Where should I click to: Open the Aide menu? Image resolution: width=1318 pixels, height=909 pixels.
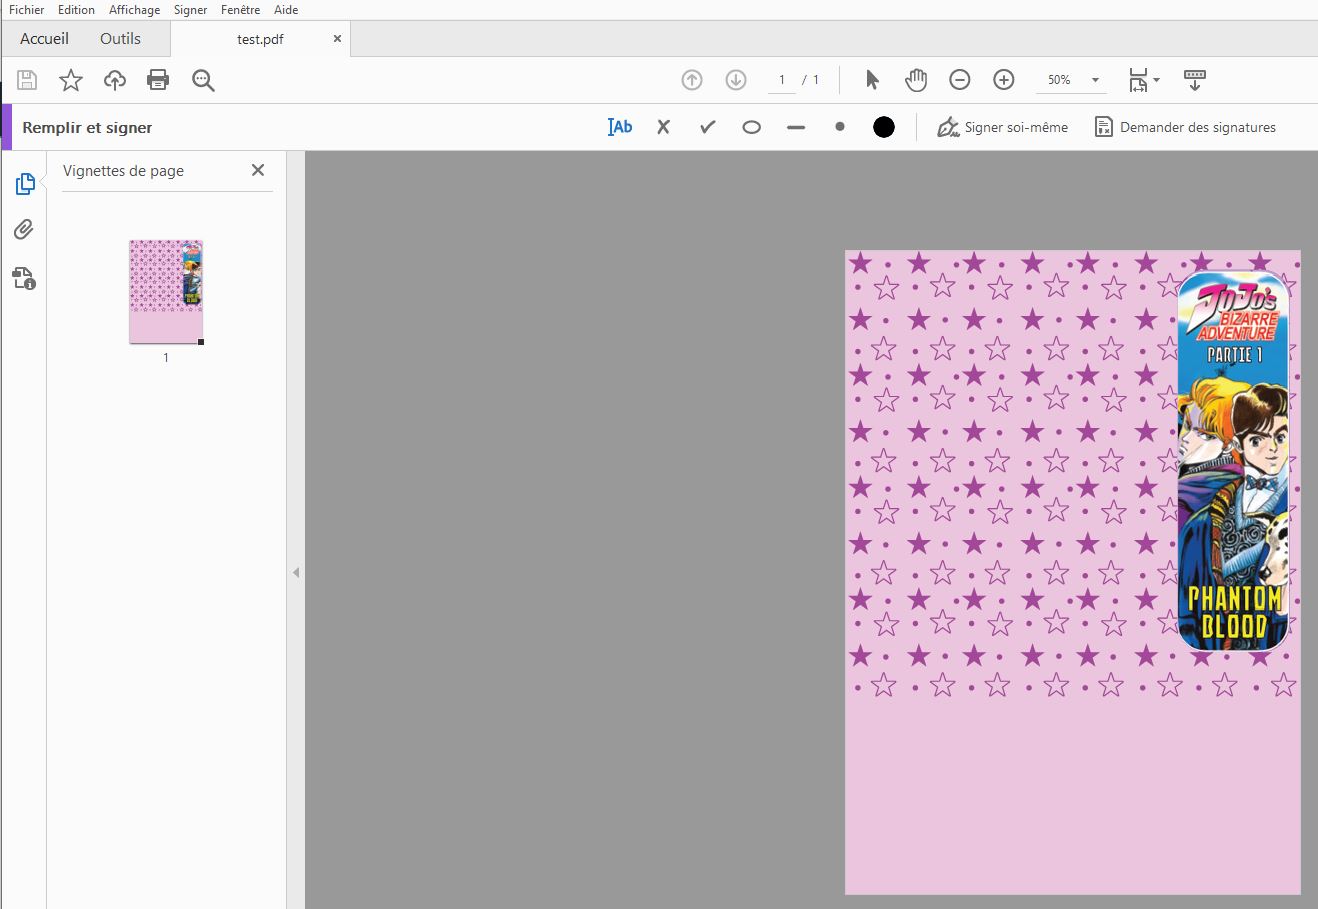pyautogui.click(x=286, y=9)
